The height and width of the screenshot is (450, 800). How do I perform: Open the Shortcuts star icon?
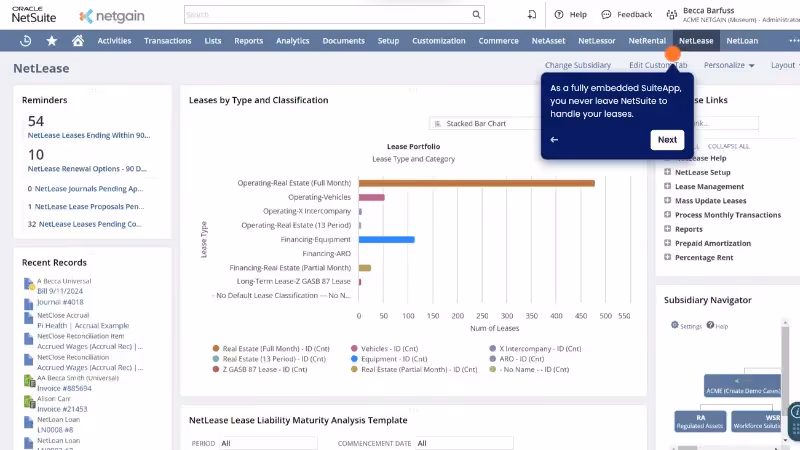click(52, 41)
